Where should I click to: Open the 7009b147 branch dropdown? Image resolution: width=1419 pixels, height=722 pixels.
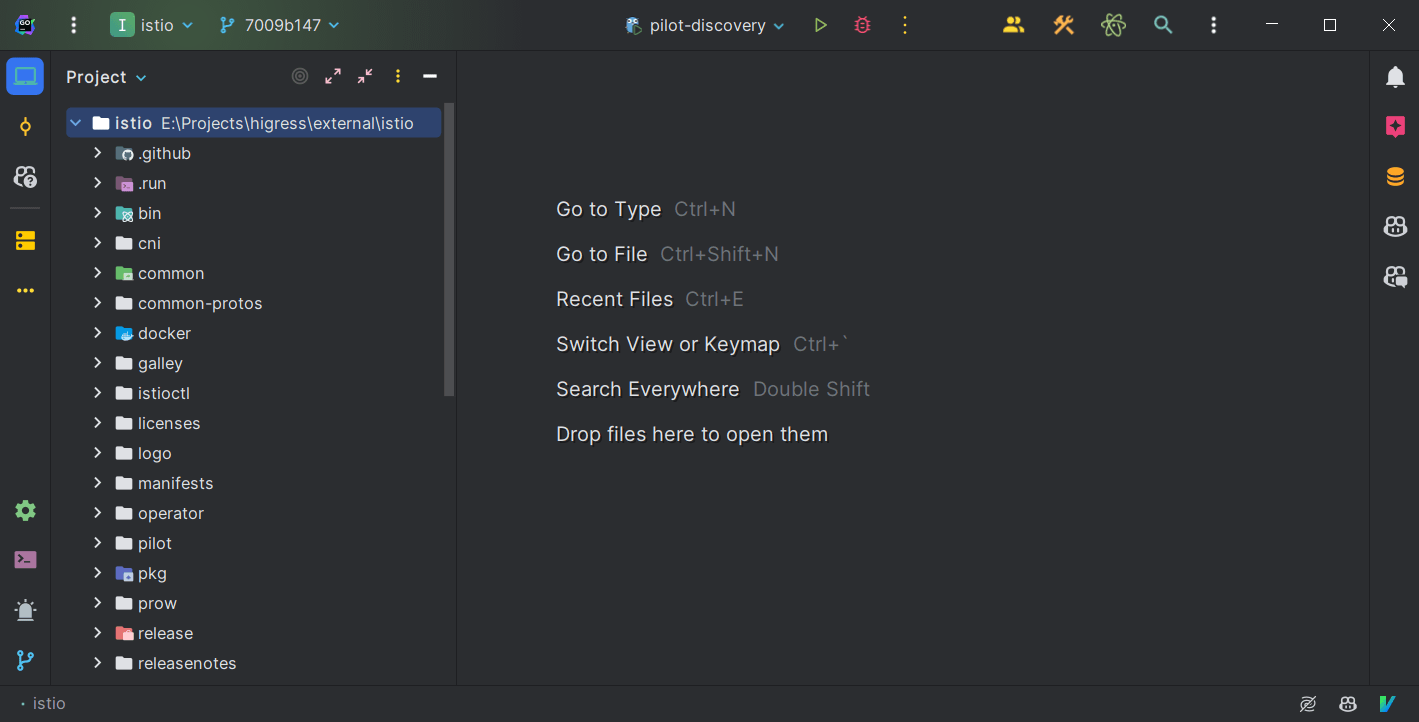[x=280, y=25]
